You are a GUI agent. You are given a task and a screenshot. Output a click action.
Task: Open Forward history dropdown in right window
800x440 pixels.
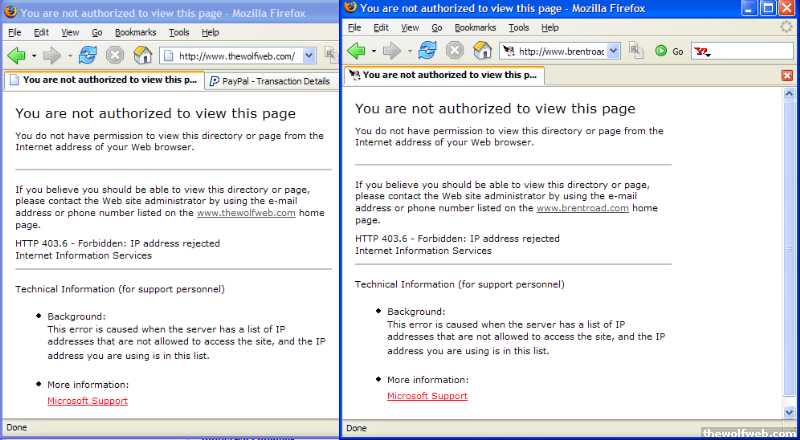click(410, 51)
